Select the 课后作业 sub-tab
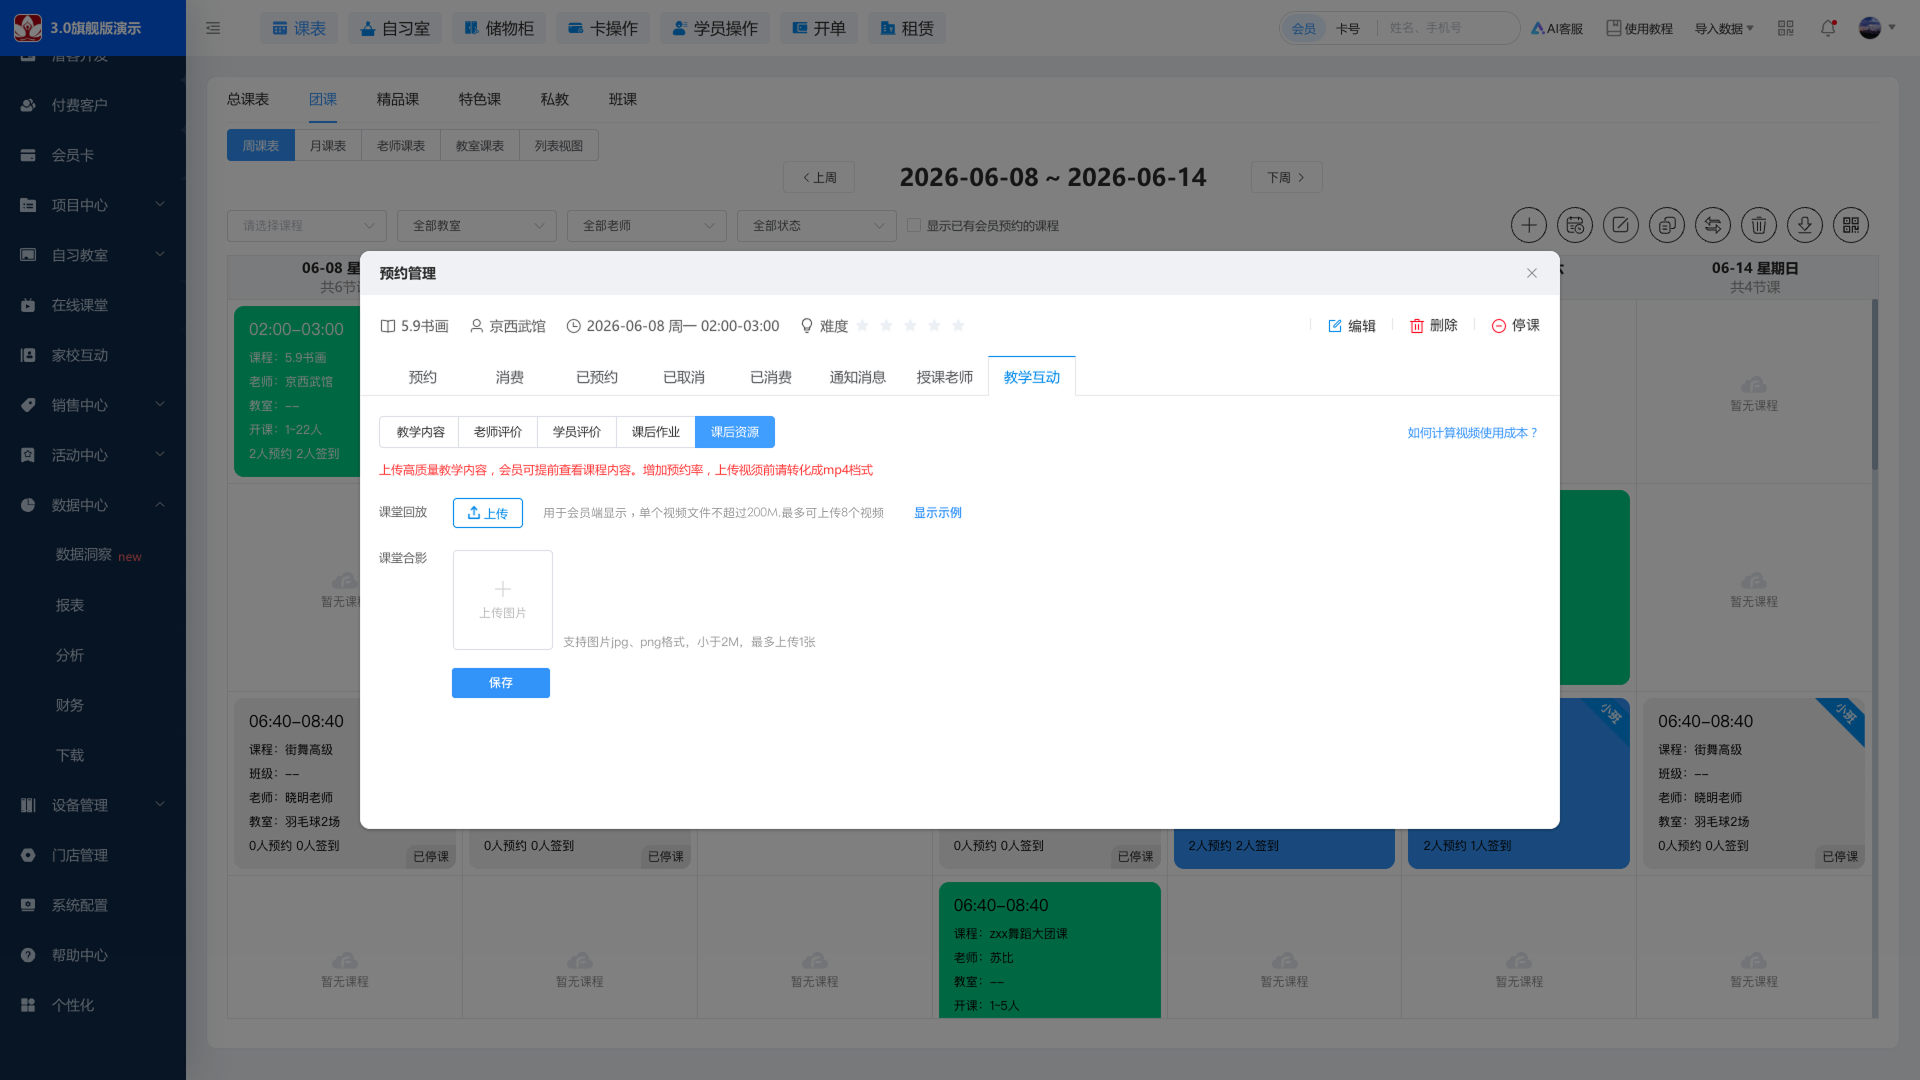Viewport: 1920px width, 1080px height. click(x=656, y=432)
